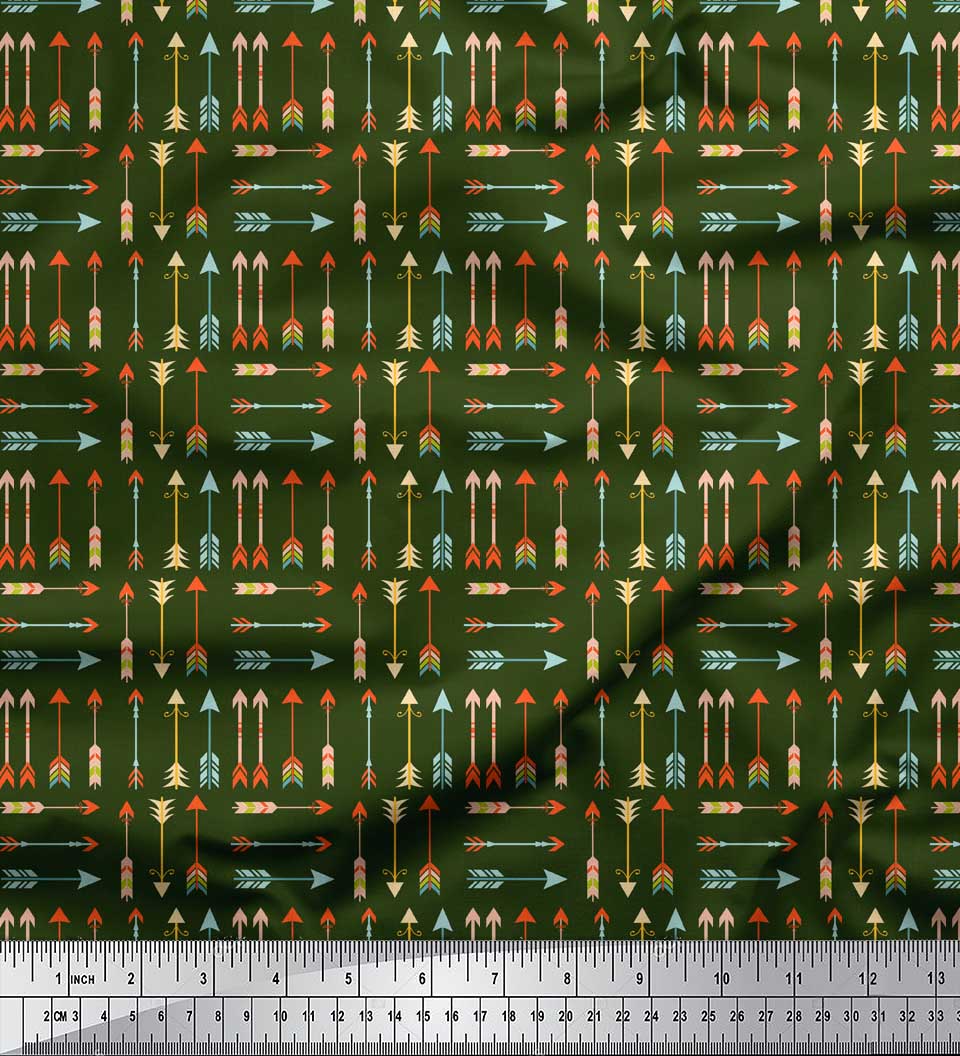
Task: Click centimeter-scale number "26" on the ruler
Action: pyautogui.click(x=736, y=1016)
